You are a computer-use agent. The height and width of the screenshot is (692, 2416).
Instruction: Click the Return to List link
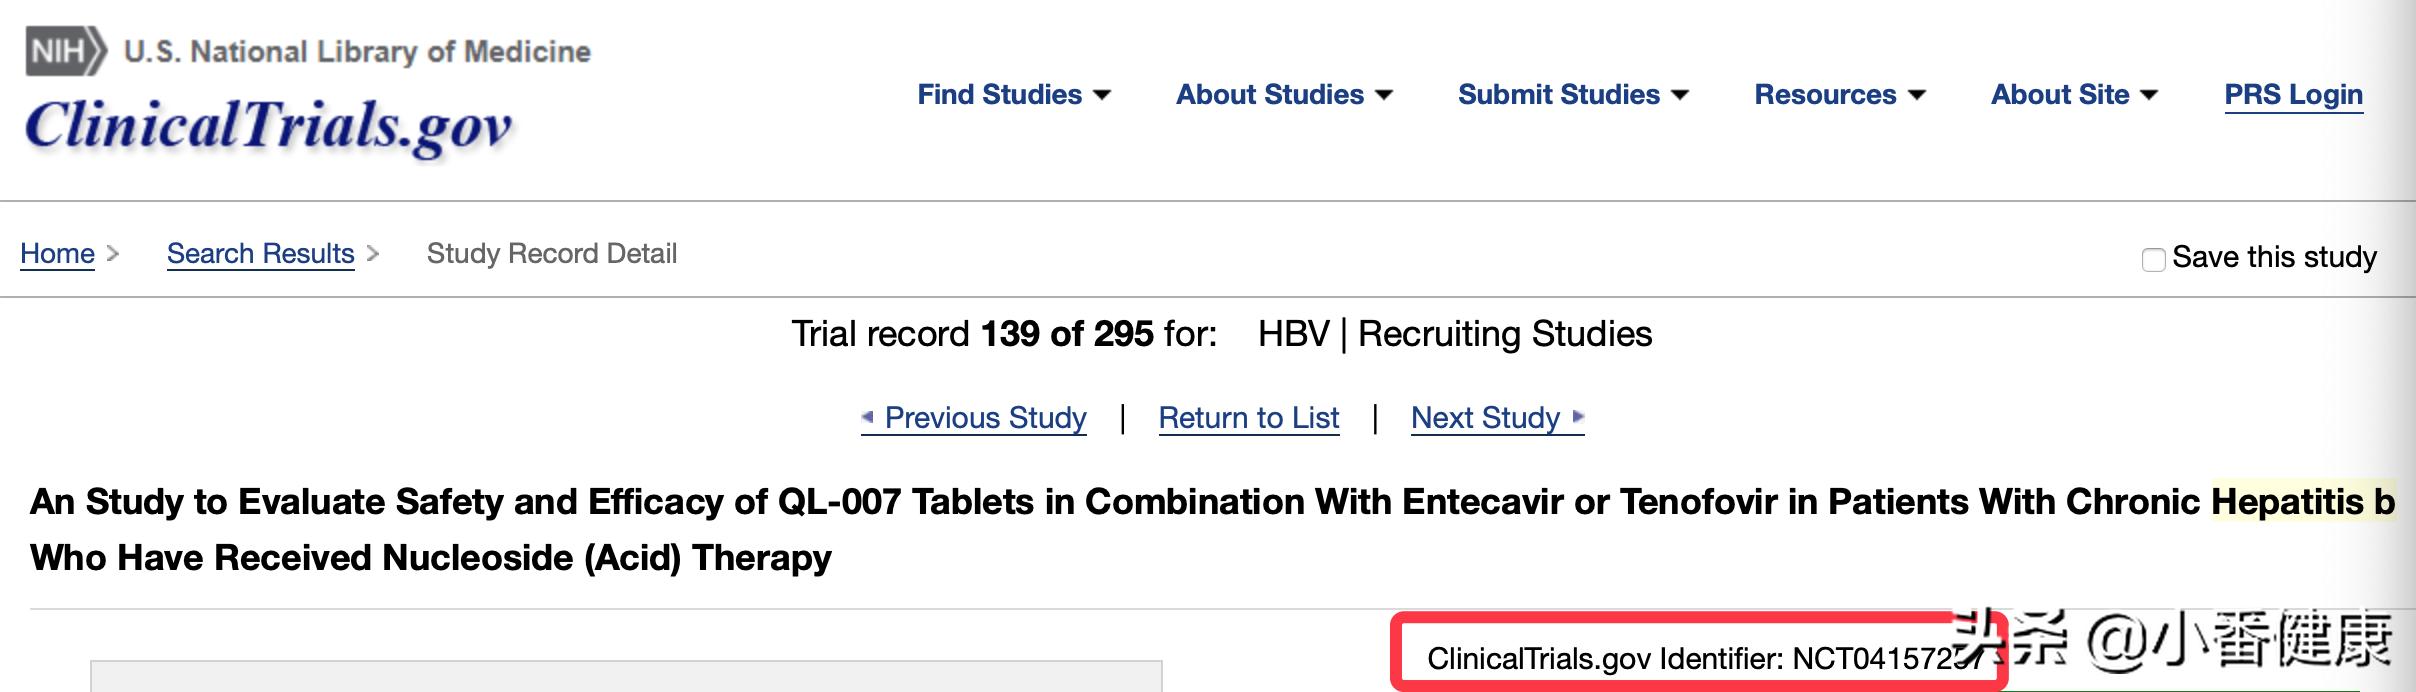point(1248,418)
